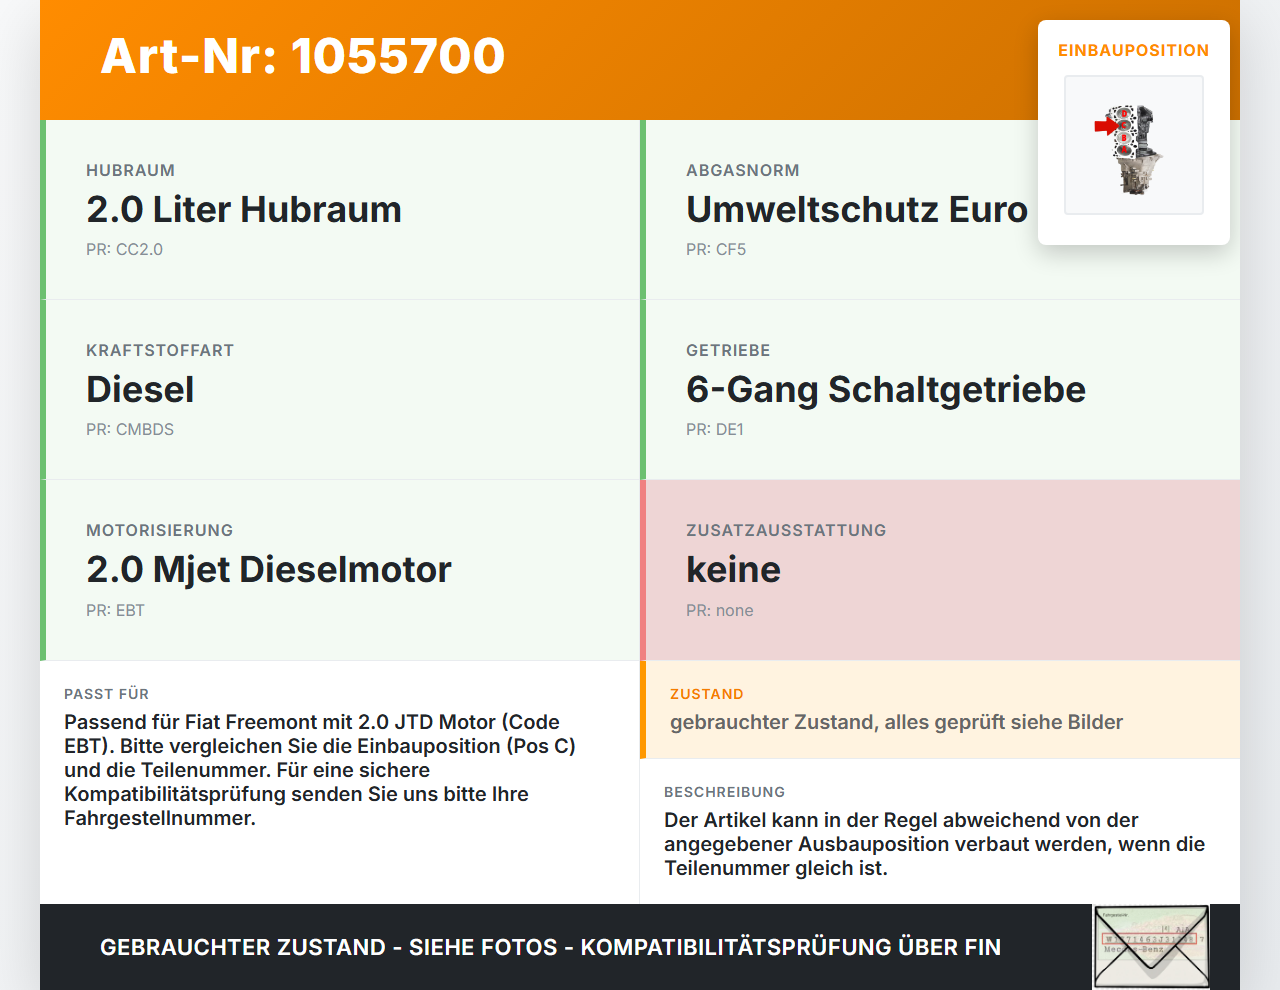Click the Motorisierung 2.0 Mjet Dieselmotor card

tap(340, 570)
